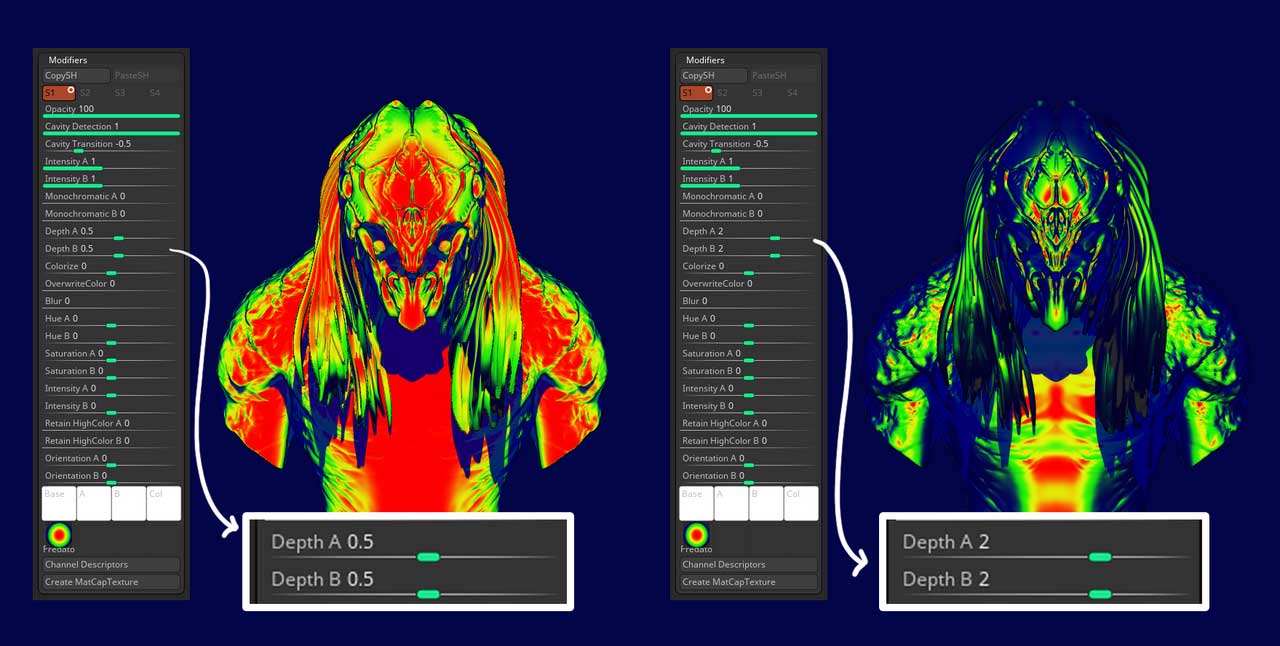This screenshot has width=1280, height=646.
Task: Click the Depth B 0.5 slider
Action: 111,250
